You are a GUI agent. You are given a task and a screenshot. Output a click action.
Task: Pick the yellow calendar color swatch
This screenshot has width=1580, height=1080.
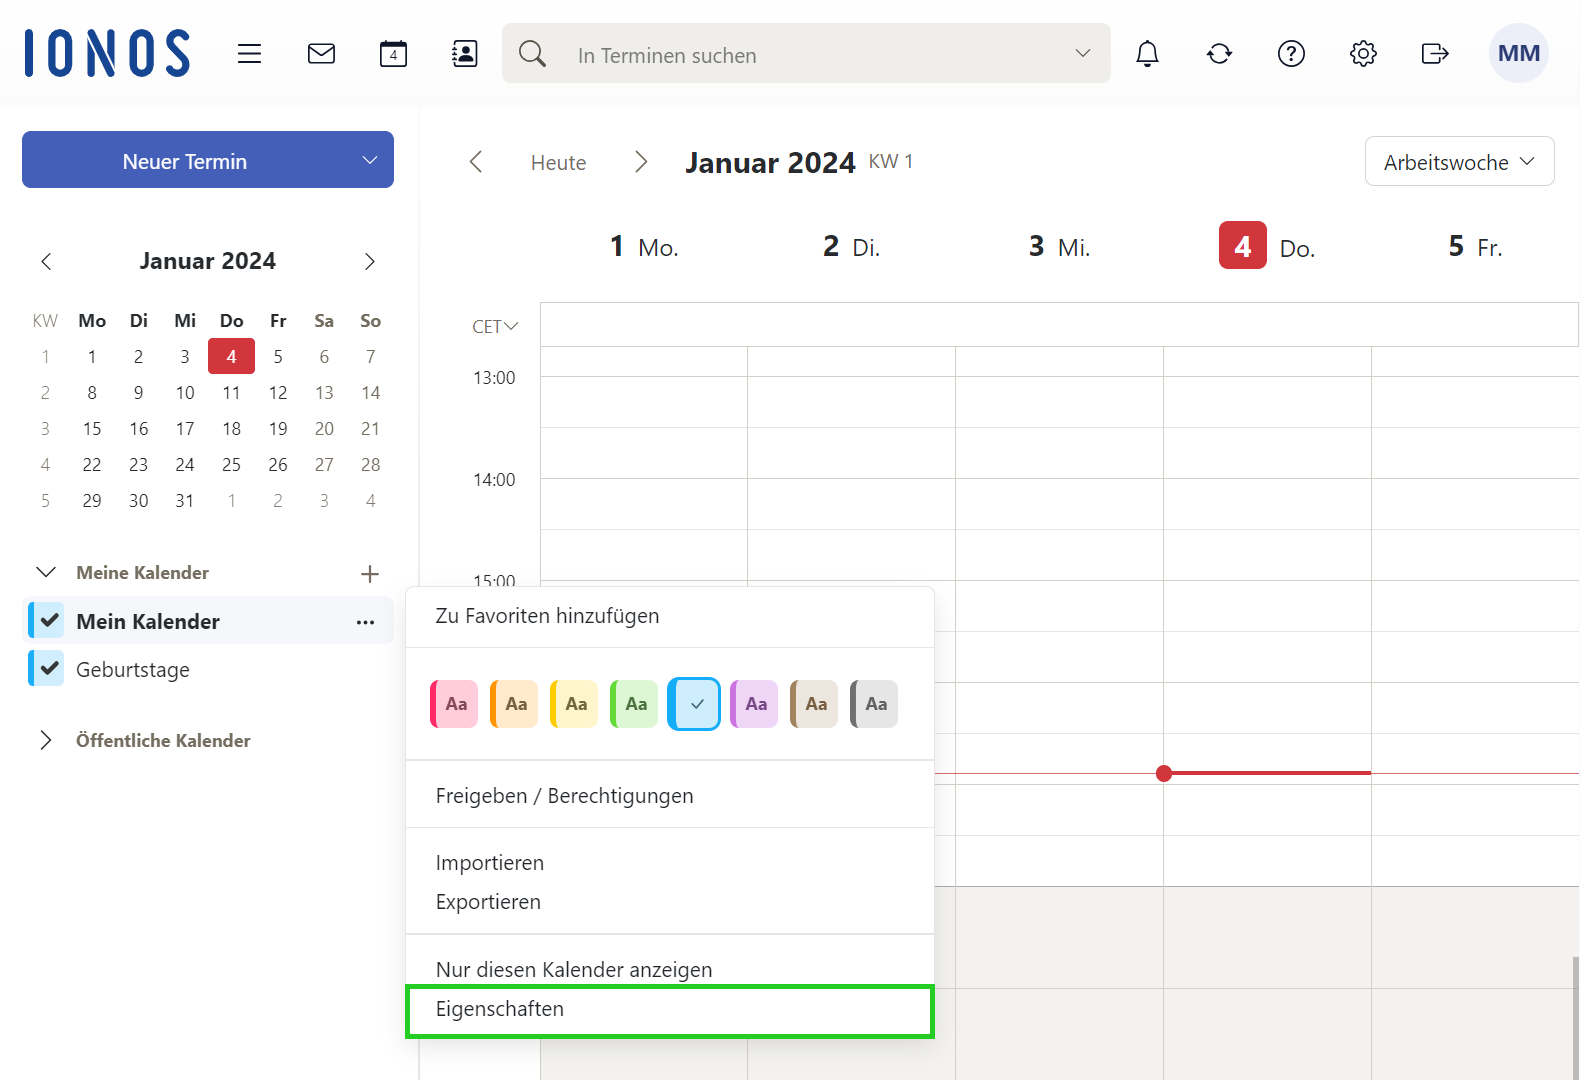pyautogui.click(x=574, y=704)
